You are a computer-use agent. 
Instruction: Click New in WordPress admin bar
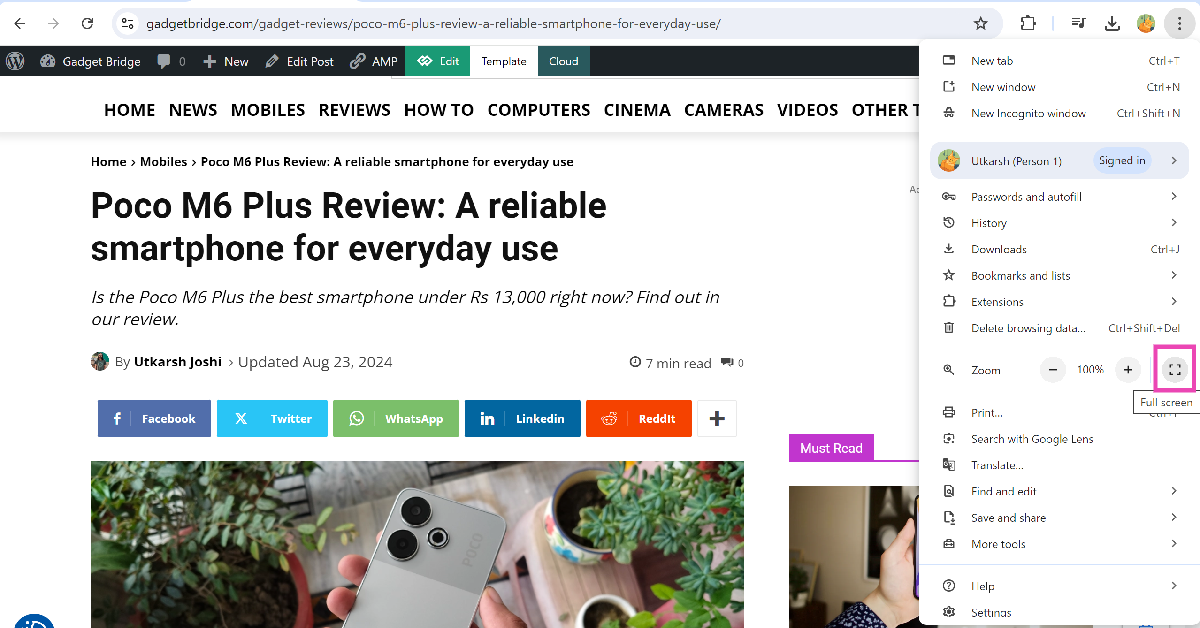pos(226,61)
